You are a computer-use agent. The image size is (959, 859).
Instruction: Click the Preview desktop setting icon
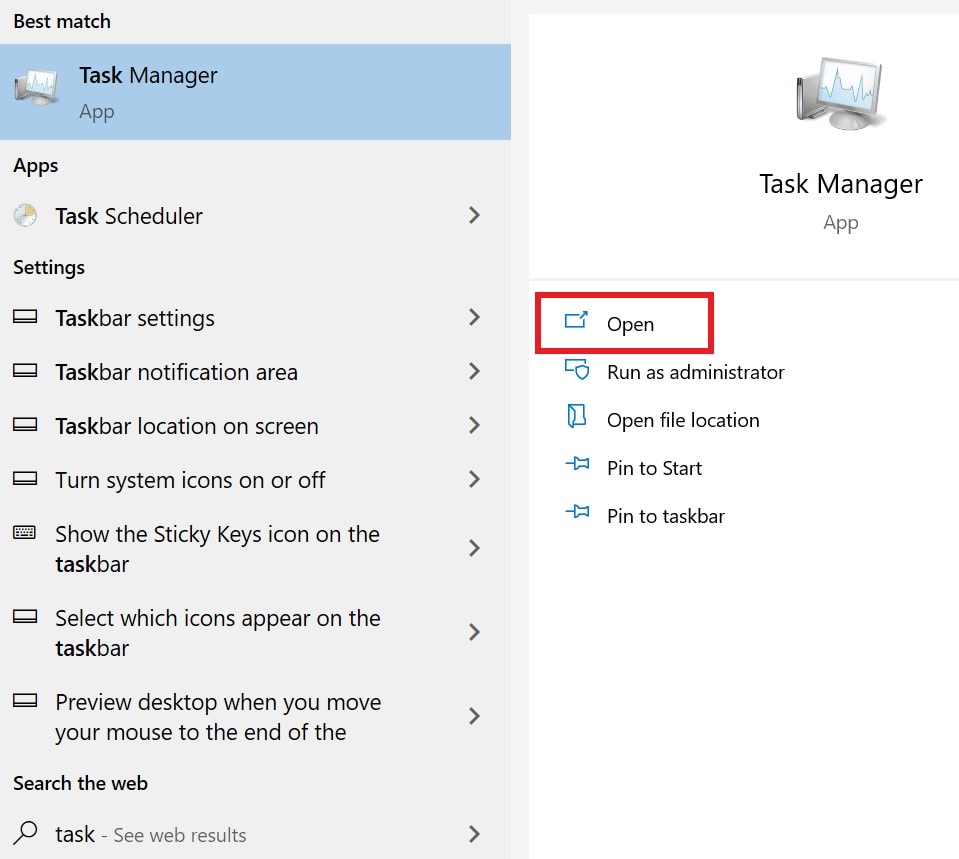coord(25,700)
